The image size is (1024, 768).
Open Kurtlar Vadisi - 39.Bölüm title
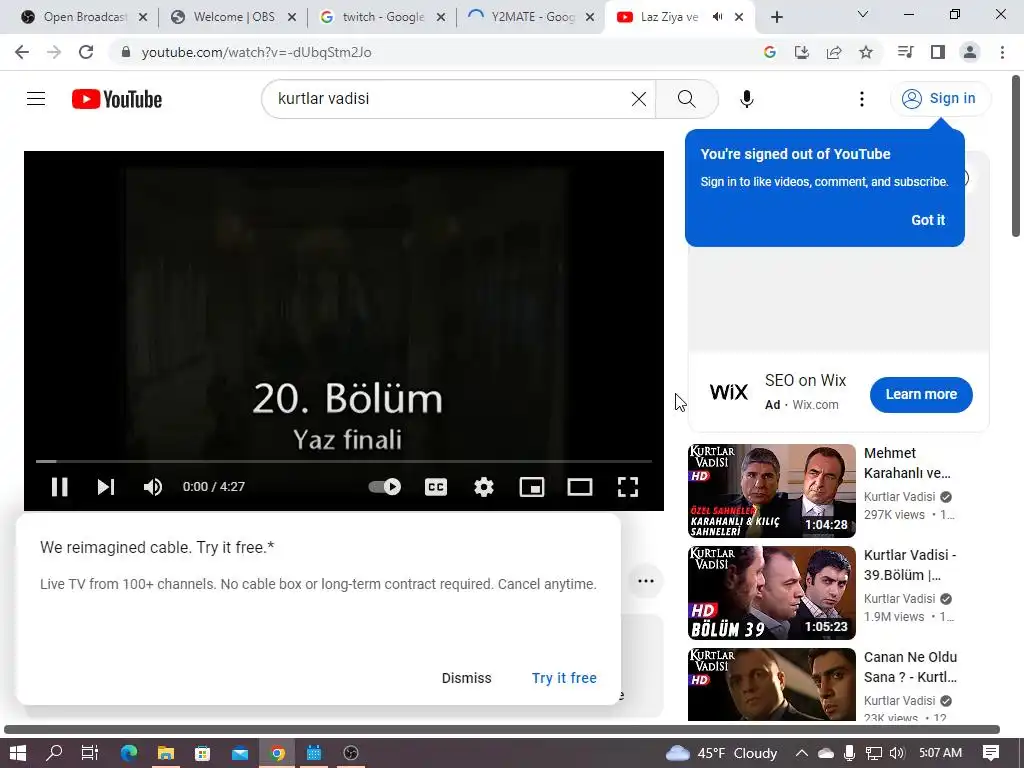[910, 565]
